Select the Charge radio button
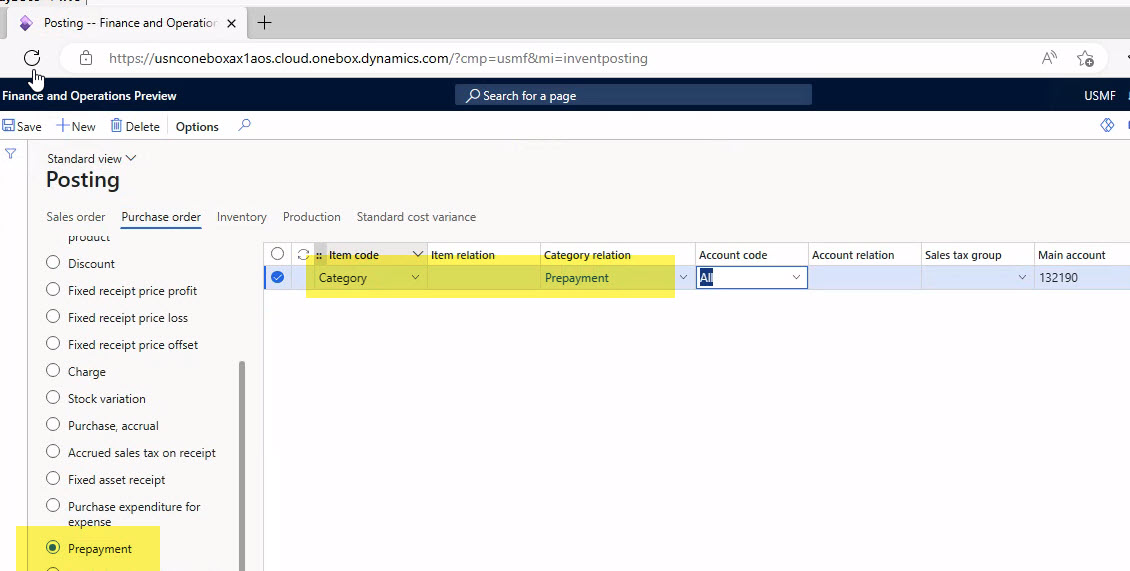 point(54,372)
